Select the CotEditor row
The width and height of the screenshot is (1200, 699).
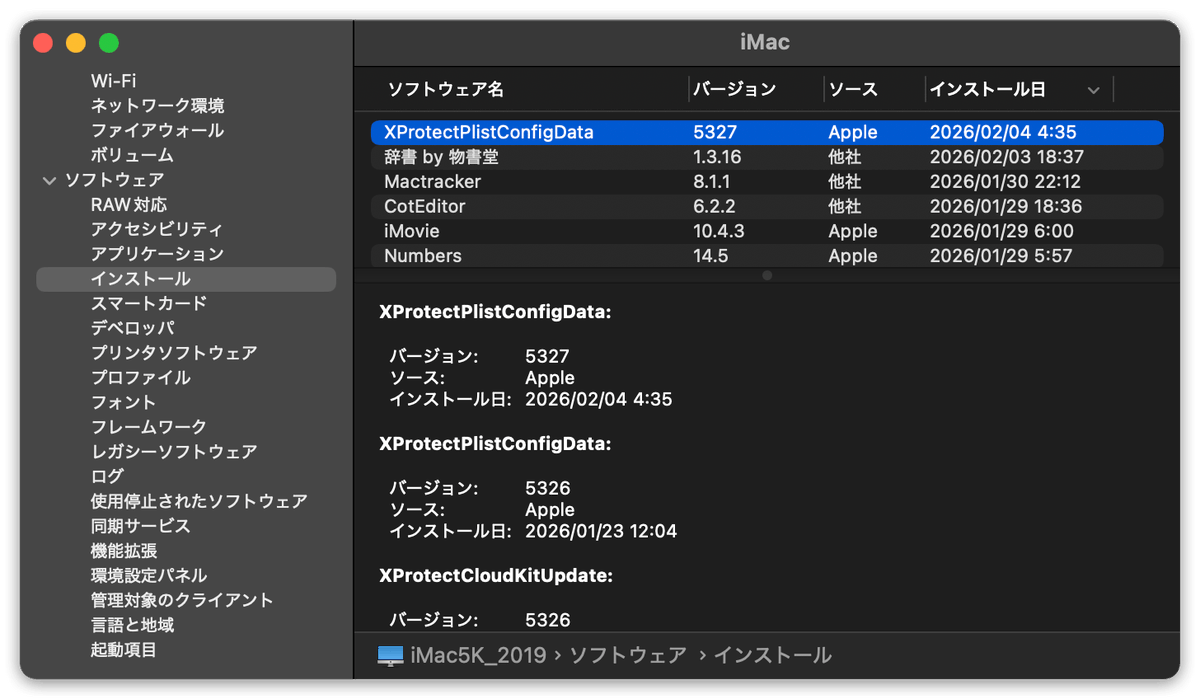click(767, 207)
